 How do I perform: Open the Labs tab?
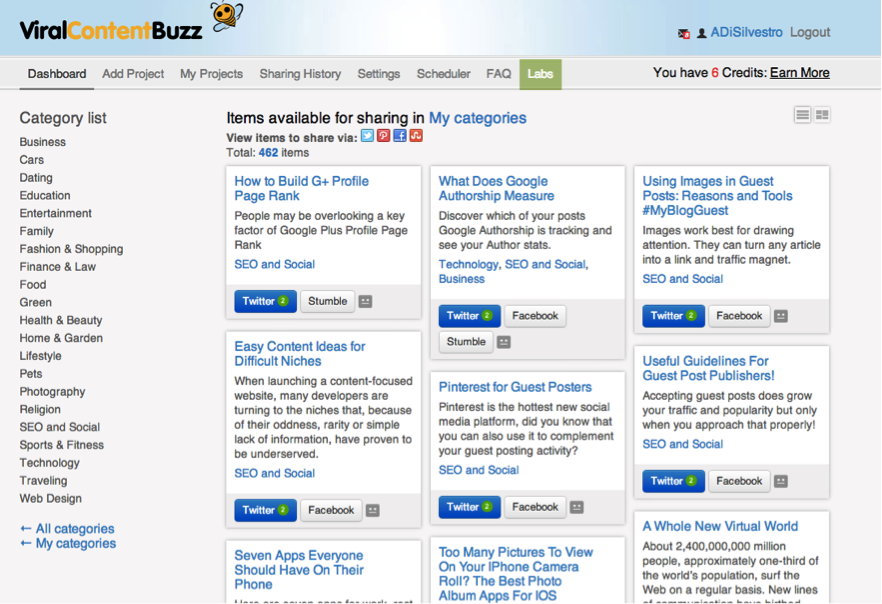(540, 74)
